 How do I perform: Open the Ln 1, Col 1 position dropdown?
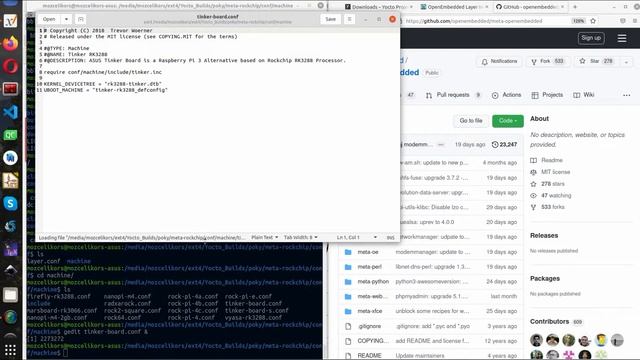(356, 237)
